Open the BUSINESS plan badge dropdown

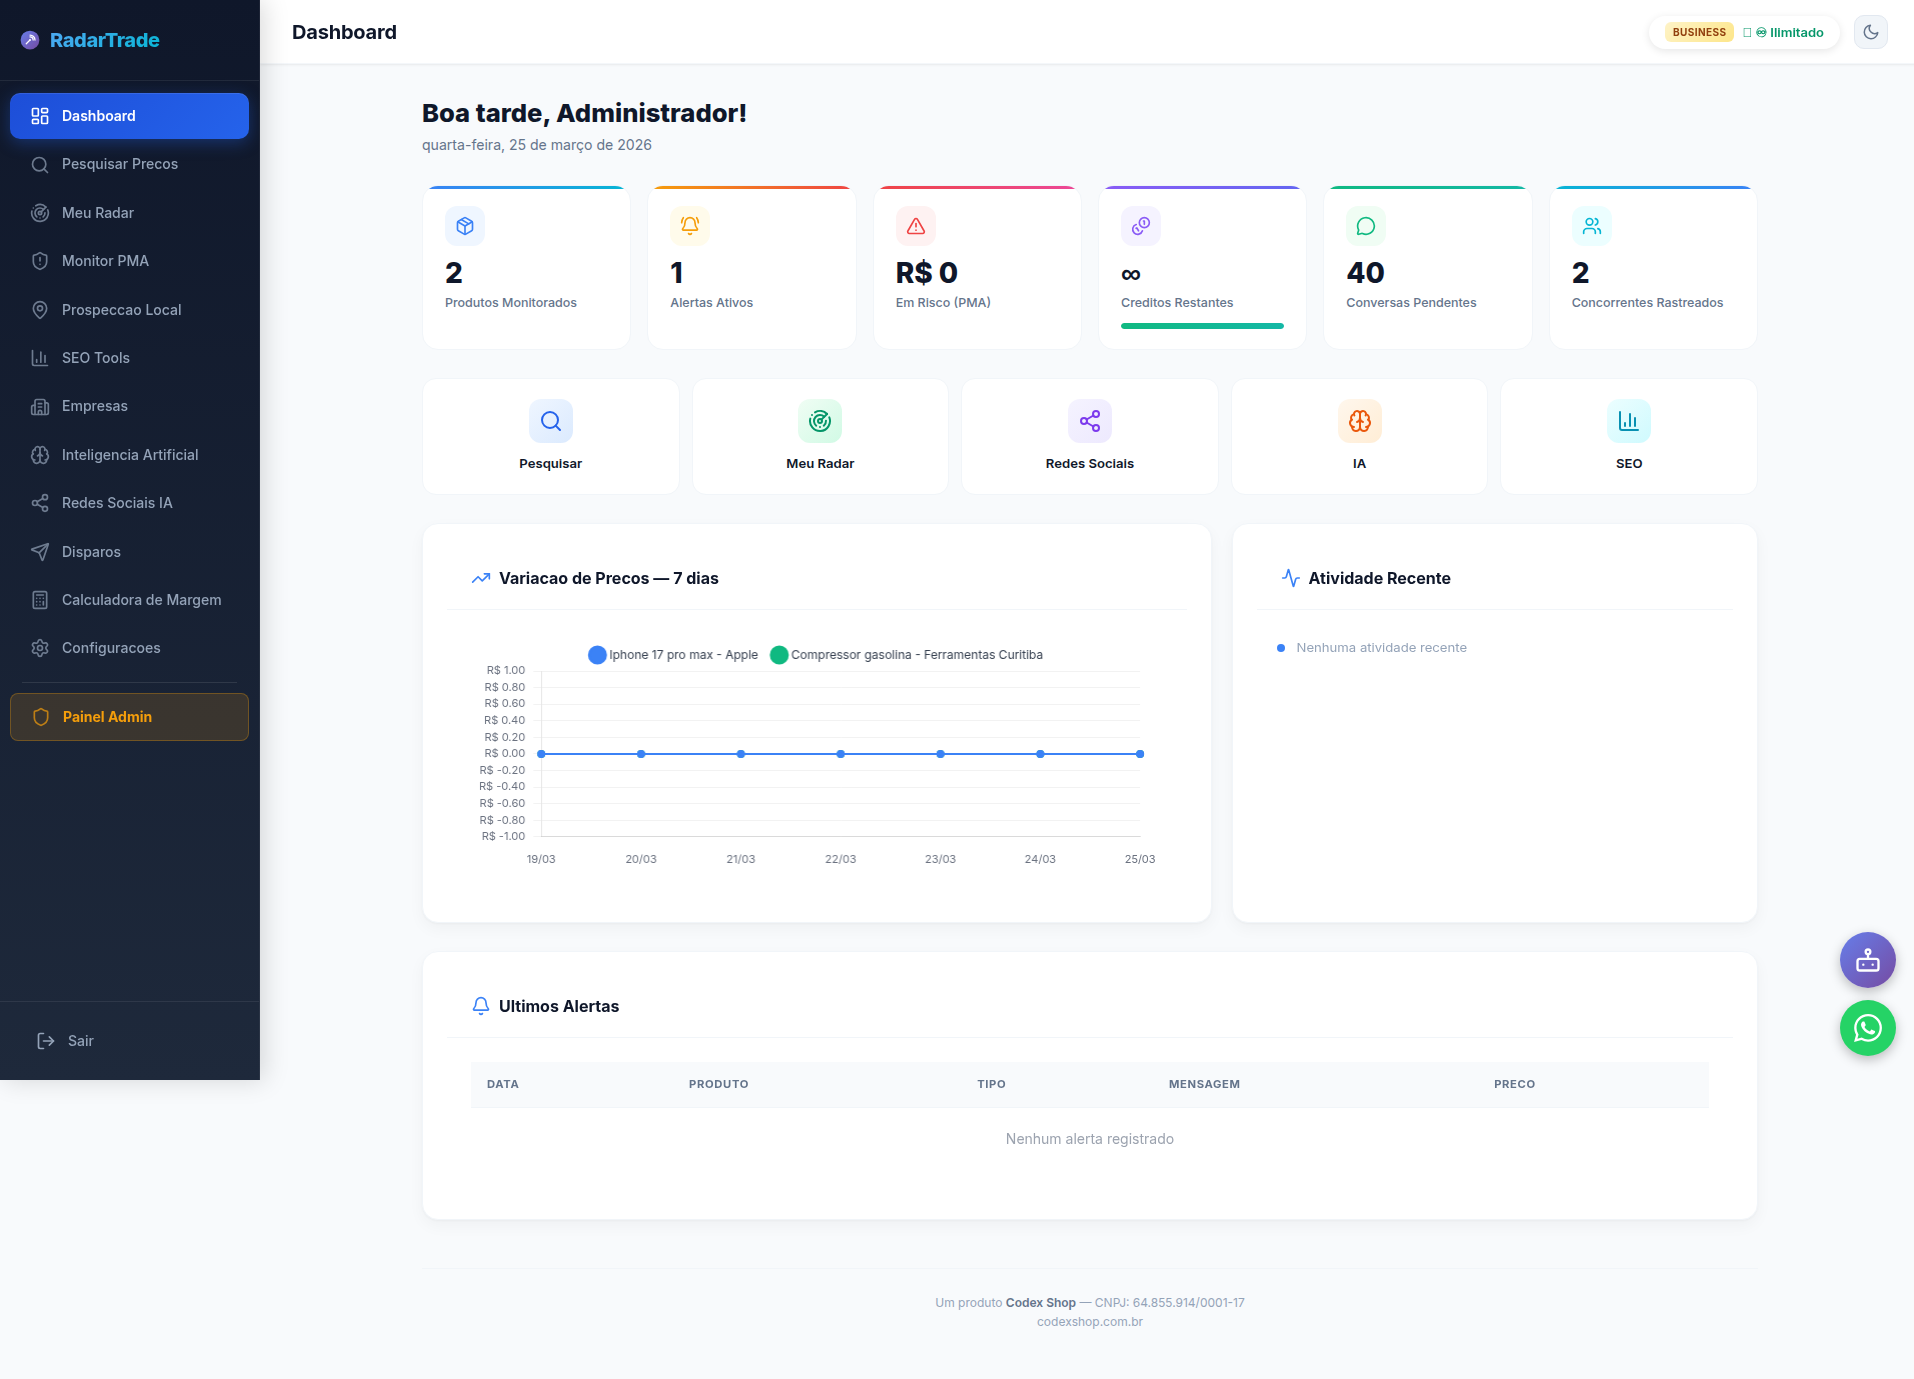coord(1698,31)
